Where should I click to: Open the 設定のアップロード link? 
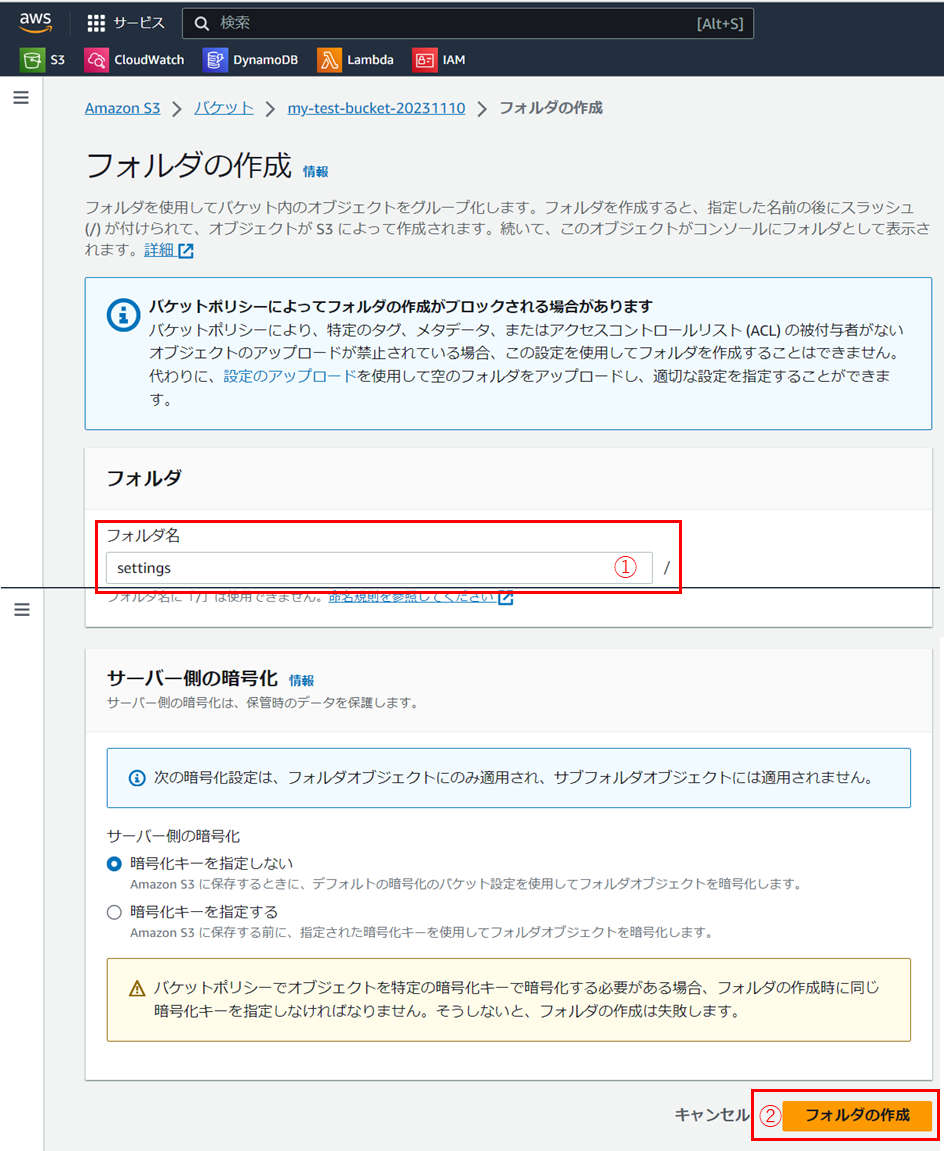(290, 377)
